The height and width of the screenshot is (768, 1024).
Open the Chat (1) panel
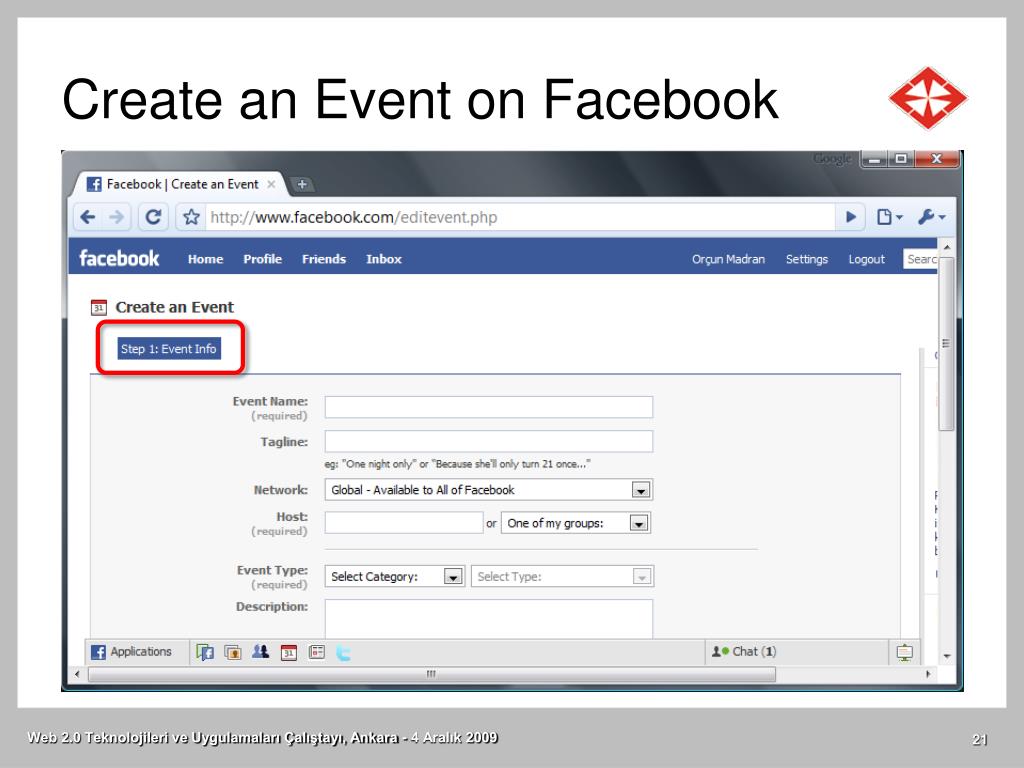(744, 651)
